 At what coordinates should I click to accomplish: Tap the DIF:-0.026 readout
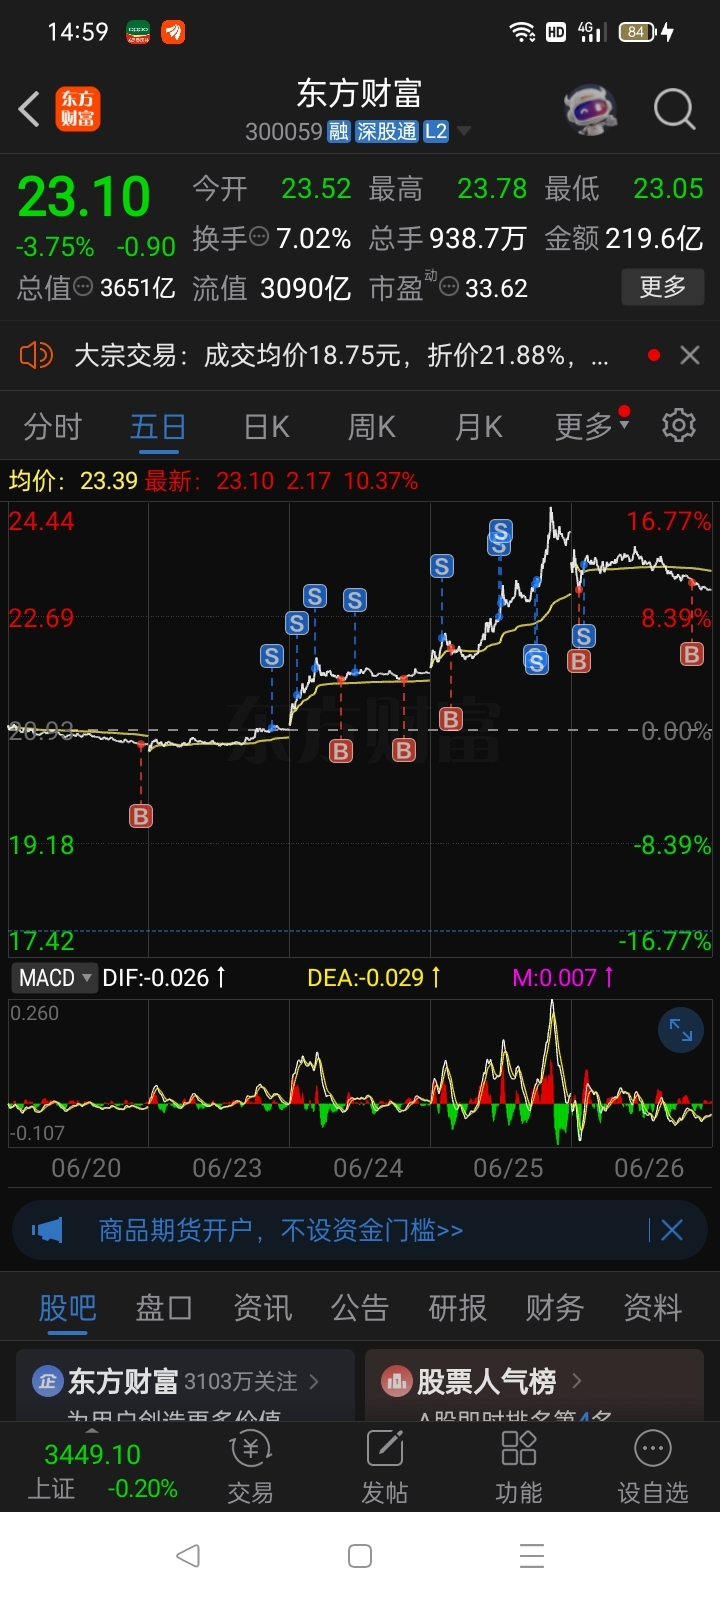click(x=164, y=978)
